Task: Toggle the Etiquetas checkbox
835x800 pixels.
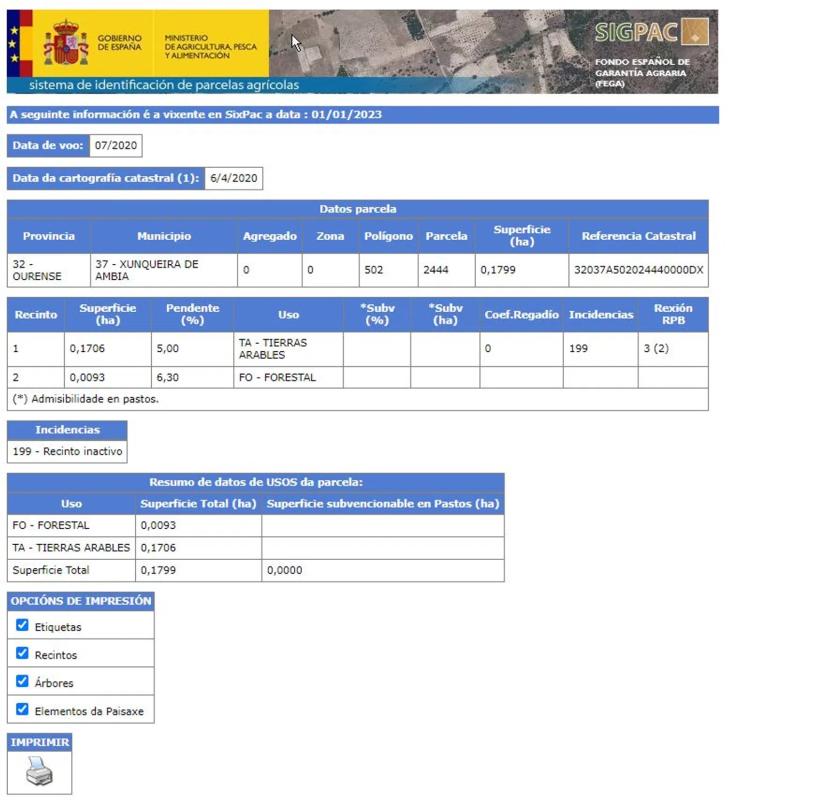Action: 22,626
